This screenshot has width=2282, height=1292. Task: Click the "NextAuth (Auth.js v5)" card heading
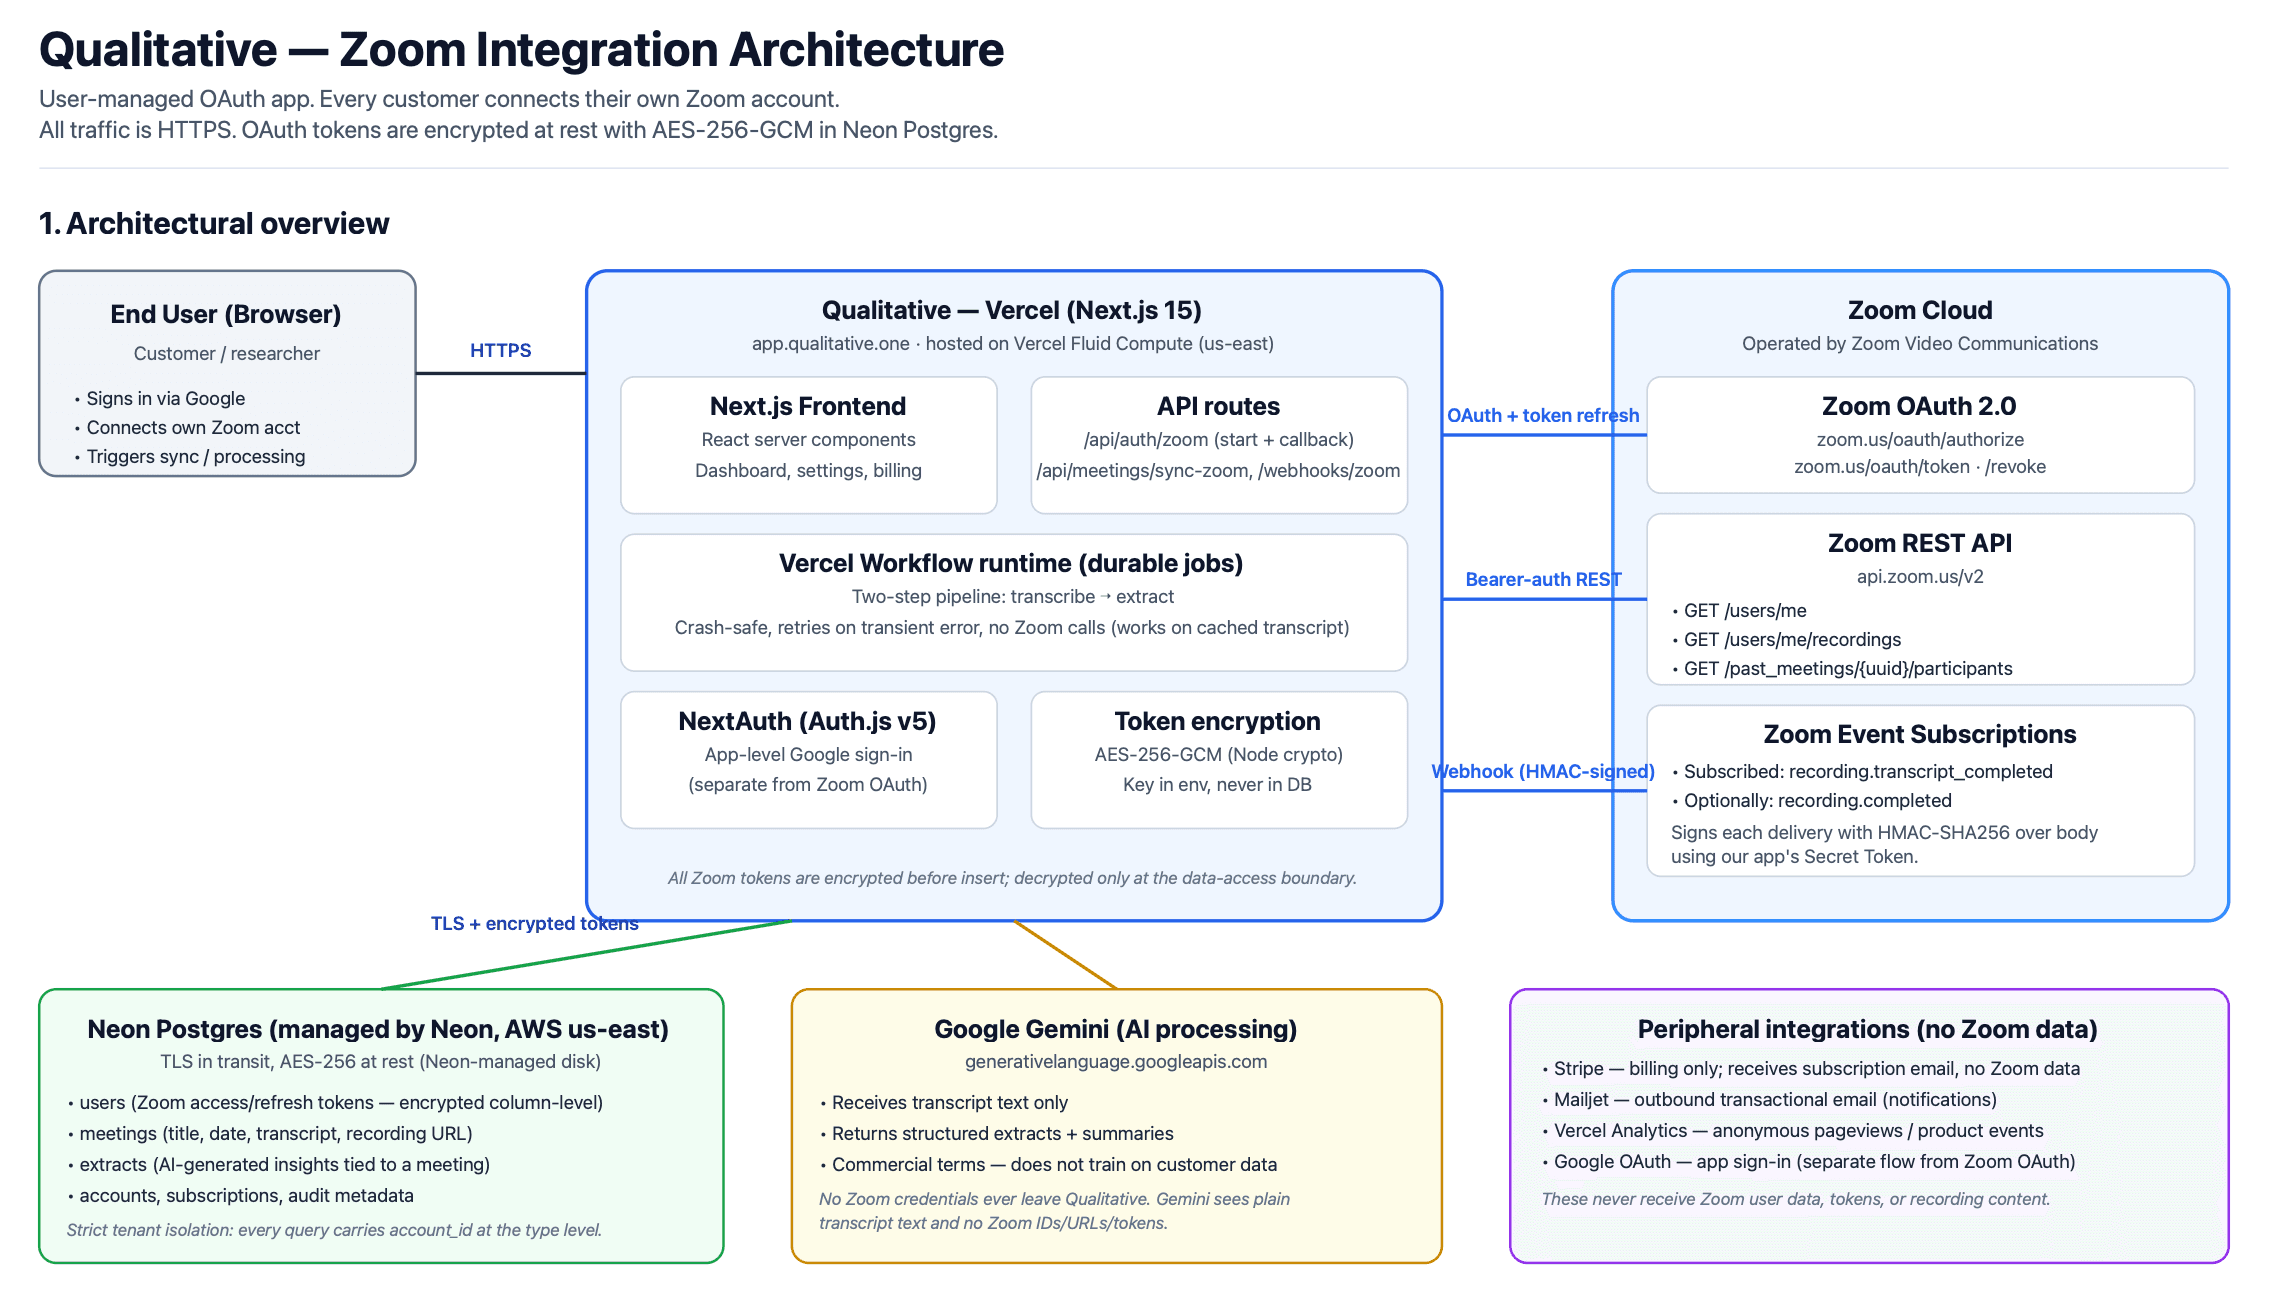pos(808,721)
